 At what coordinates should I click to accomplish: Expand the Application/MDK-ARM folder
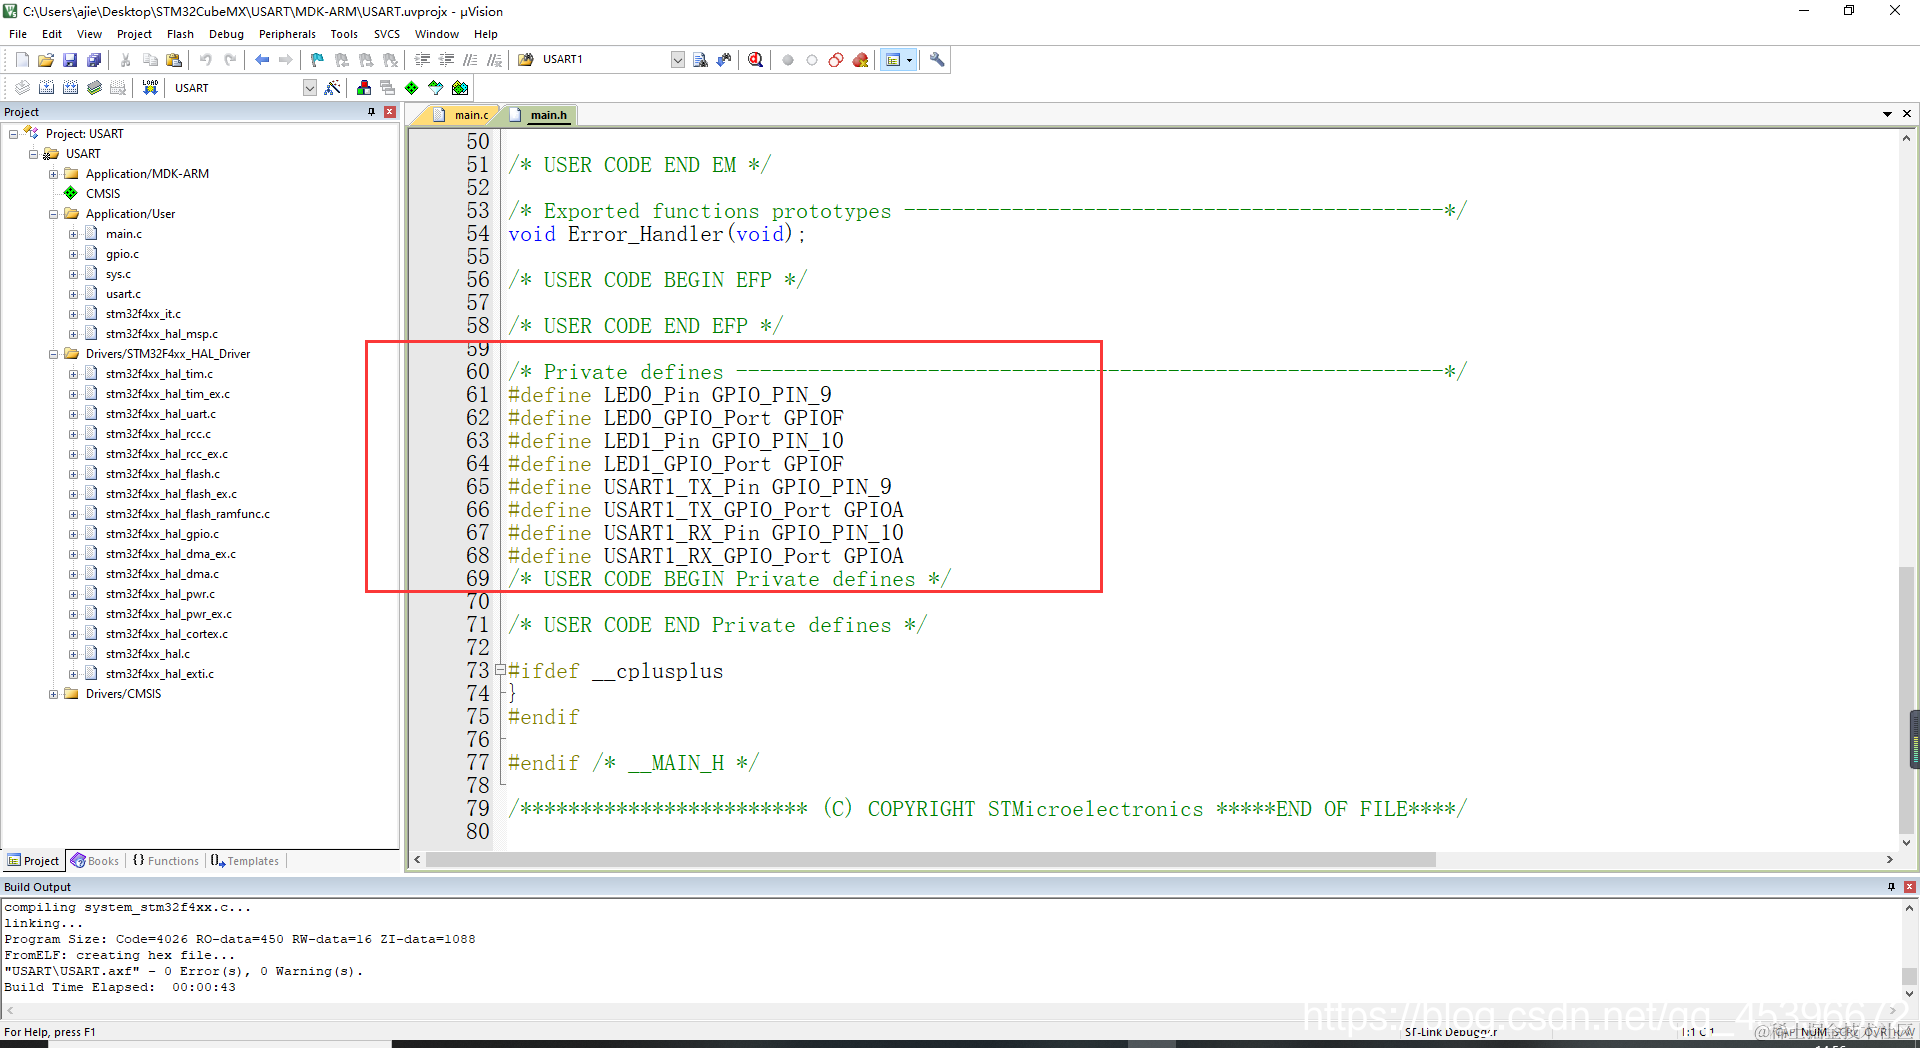53,174
